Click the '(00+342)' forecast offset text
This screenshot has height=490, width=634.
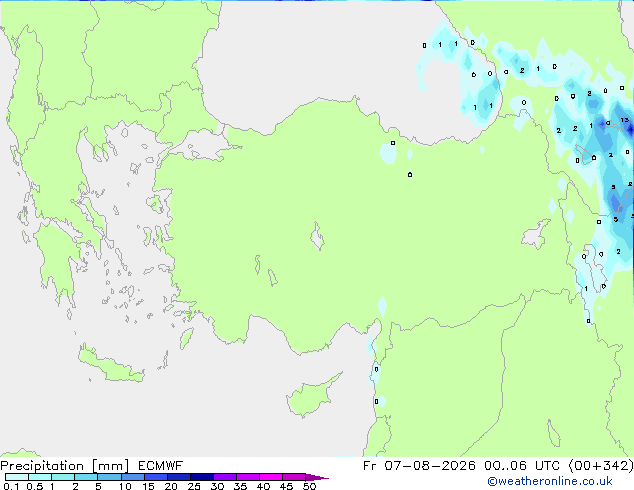click(x=601, y=466)
